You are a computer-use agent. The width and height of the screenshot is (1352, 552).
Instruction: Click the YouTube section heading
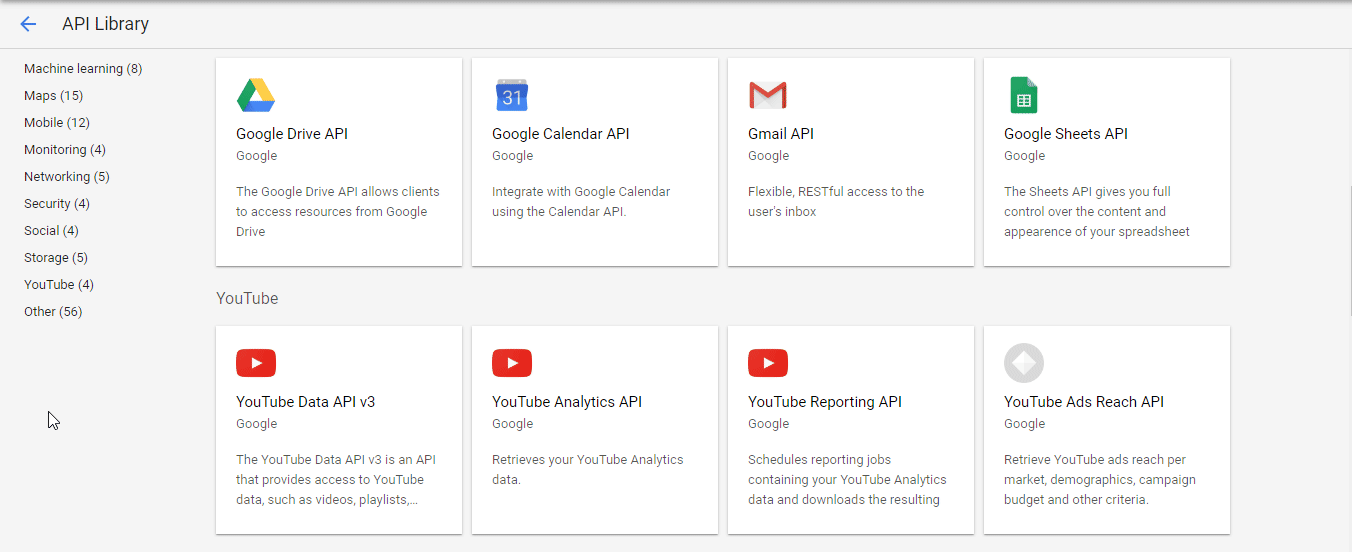[247, 298]
